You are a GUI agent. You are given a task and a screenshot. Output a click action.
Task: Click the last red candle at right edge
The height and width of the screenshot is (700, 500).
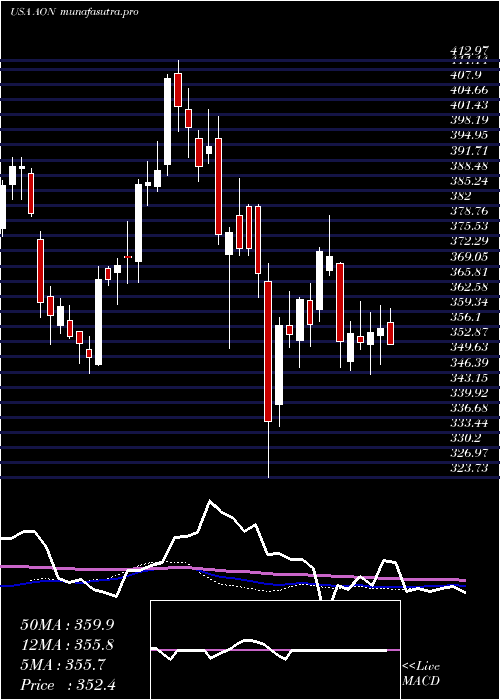pos(391,333)
